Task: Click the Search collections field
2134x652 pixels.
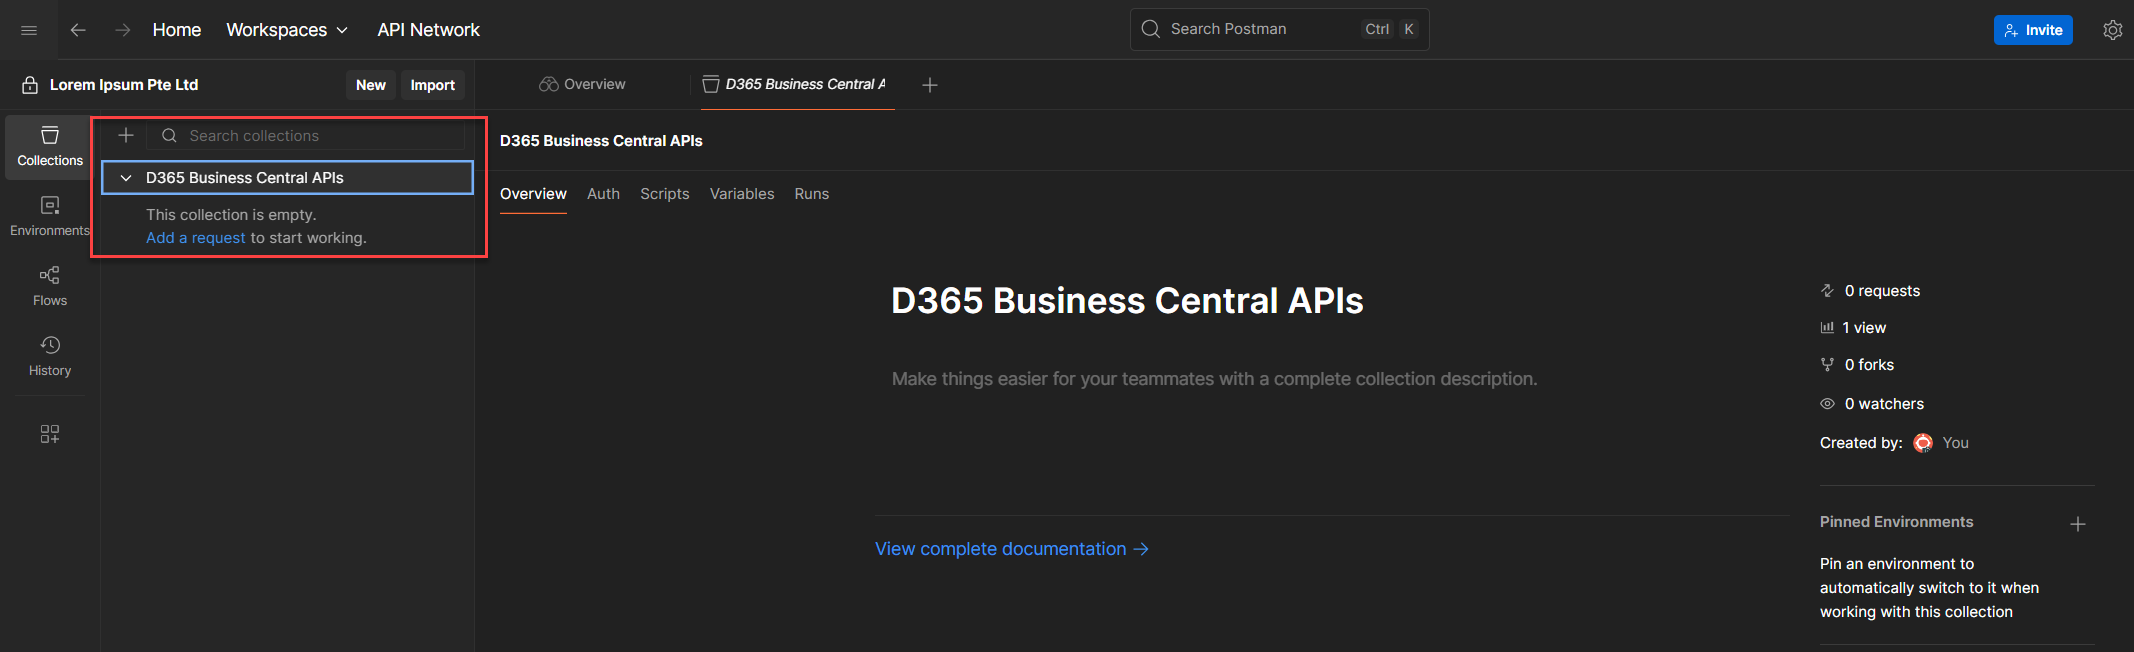Action: coord(306,135)
